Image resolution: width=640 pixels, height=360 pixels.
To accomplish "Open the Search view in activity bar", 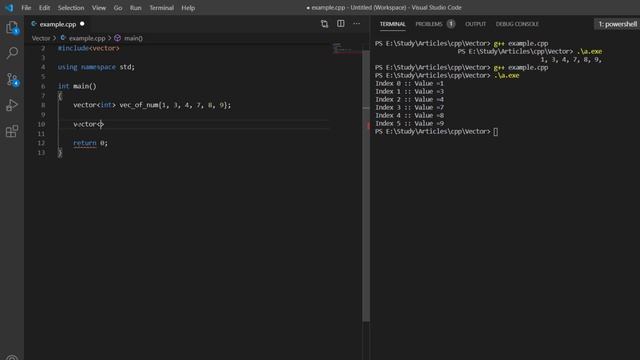I will [x=12, y=53].
